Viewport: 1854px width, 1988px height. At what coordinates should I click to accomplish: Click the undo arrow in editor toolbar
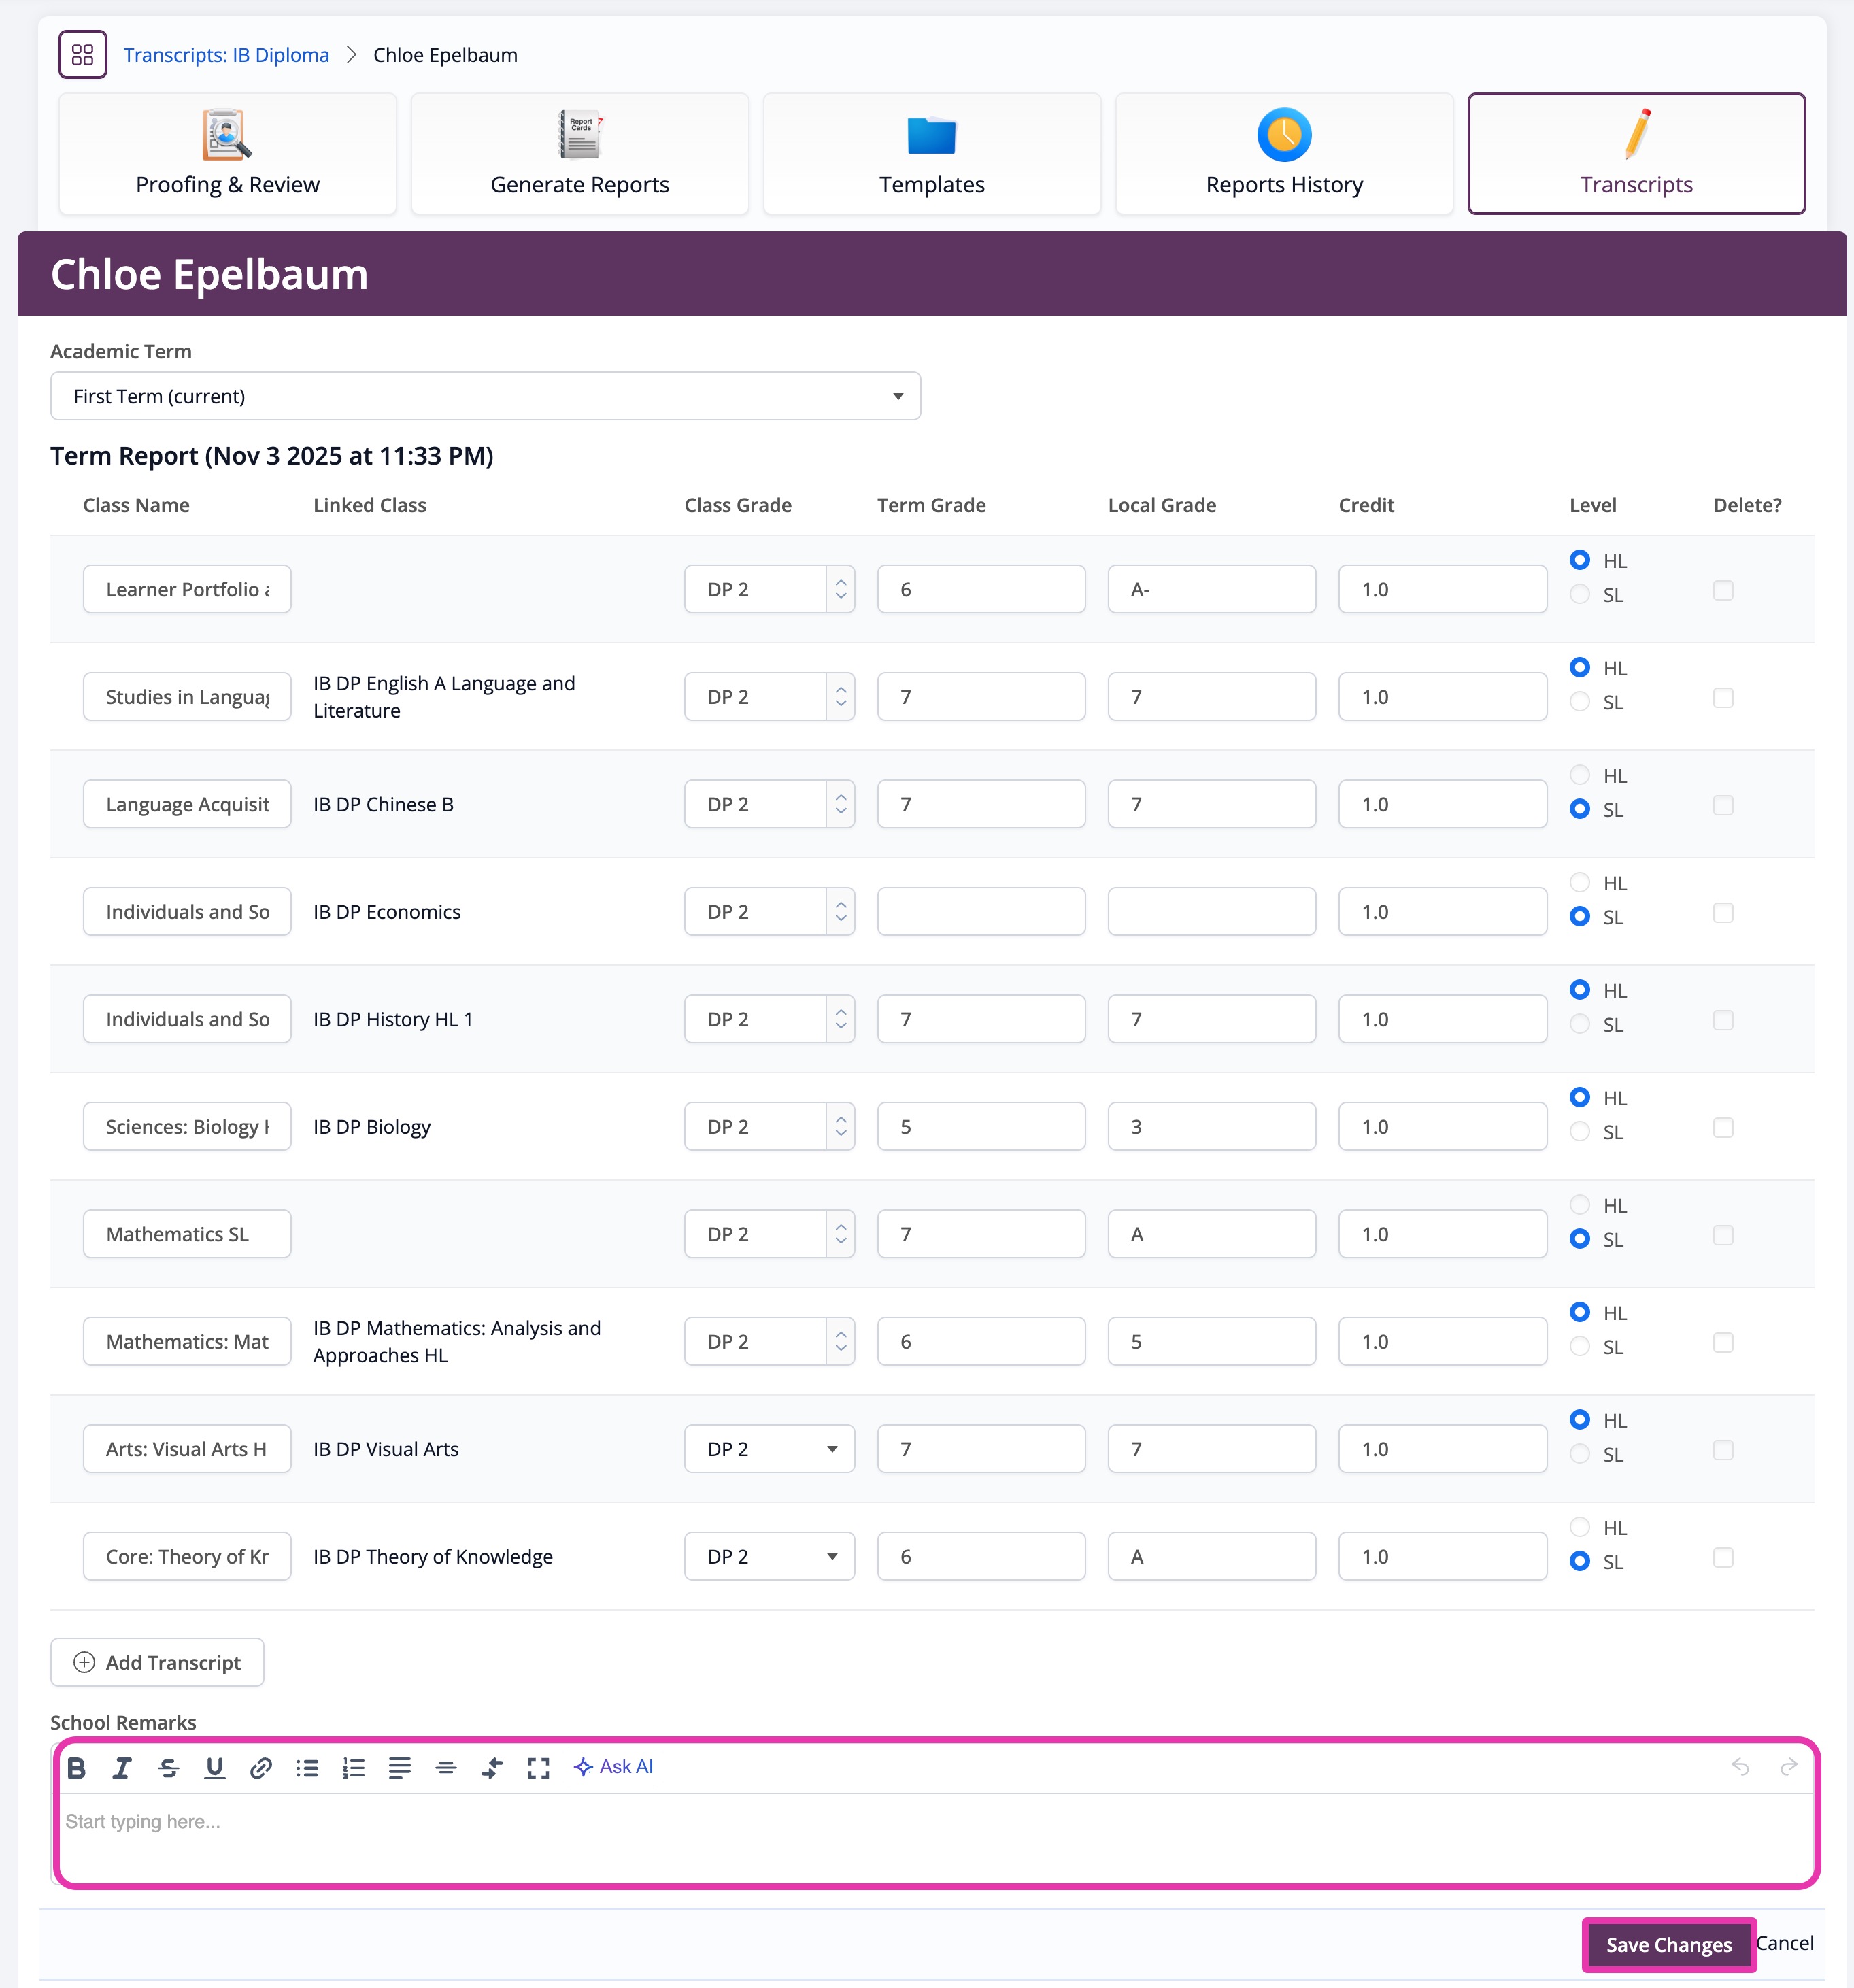tap(1740, 1766)
